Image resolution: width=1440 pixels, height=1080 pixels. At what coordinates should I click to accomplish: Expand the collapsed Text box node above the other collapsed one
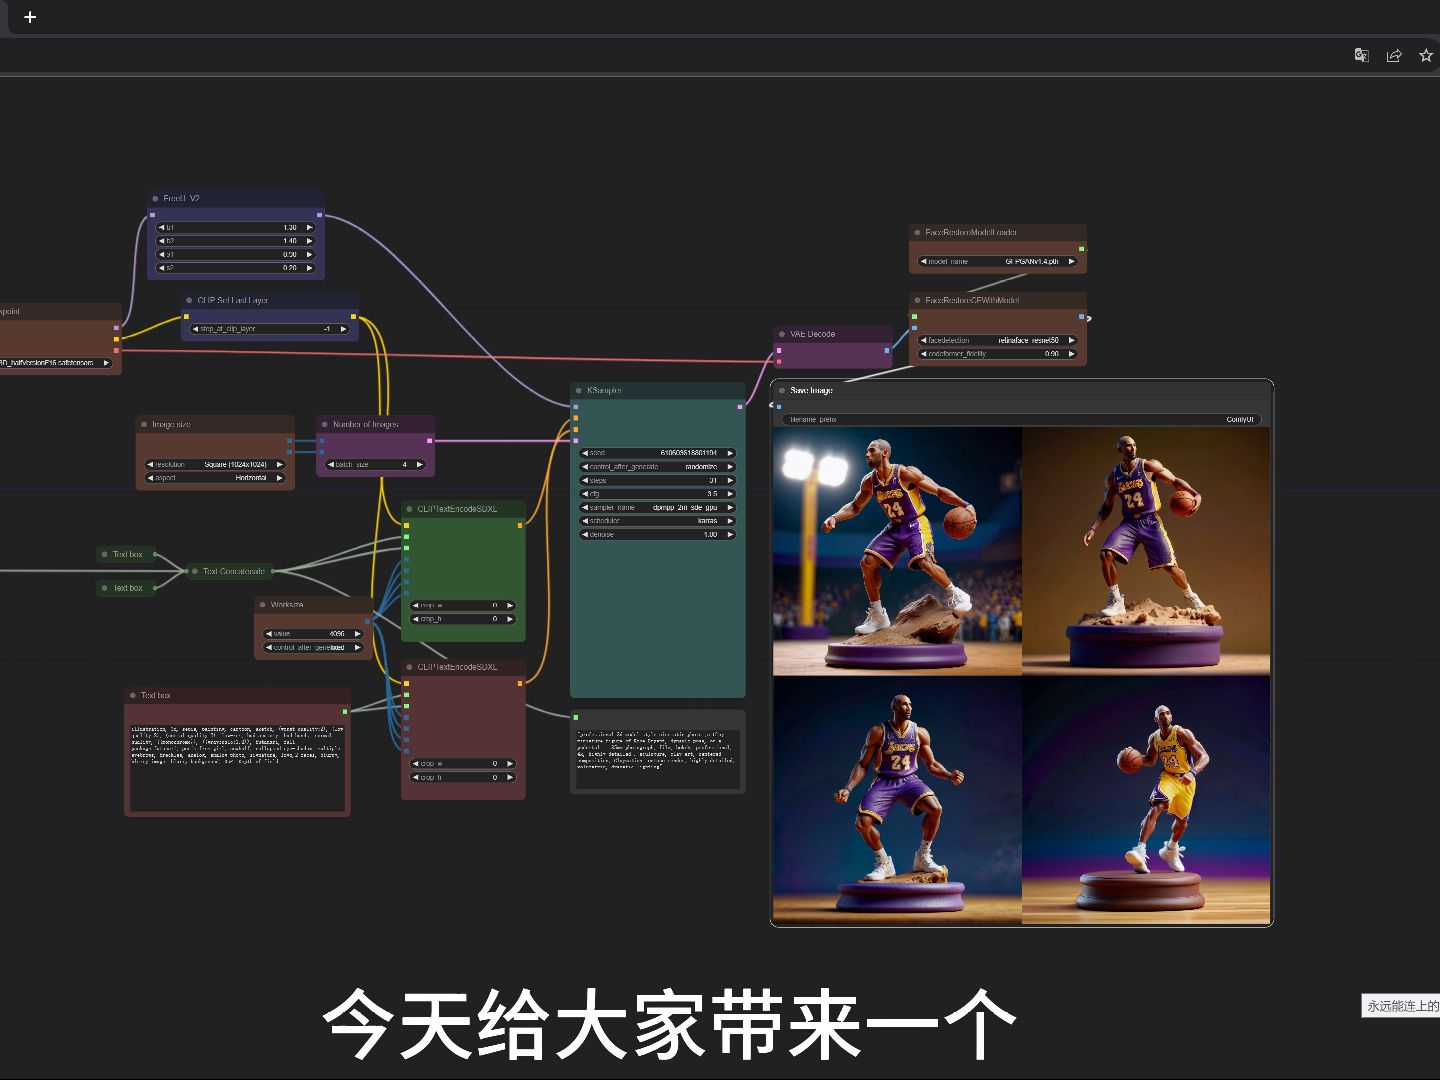[x=104, y=554]
